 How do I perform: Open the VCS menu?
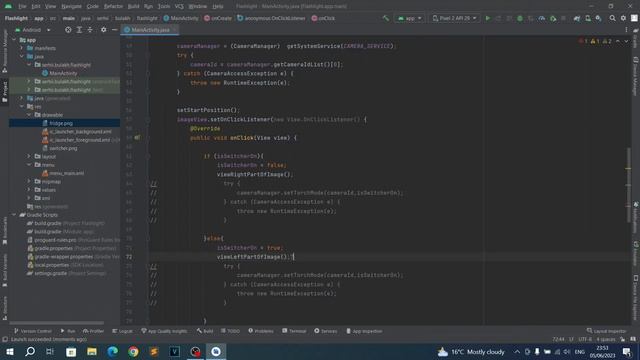pos(179,7)
